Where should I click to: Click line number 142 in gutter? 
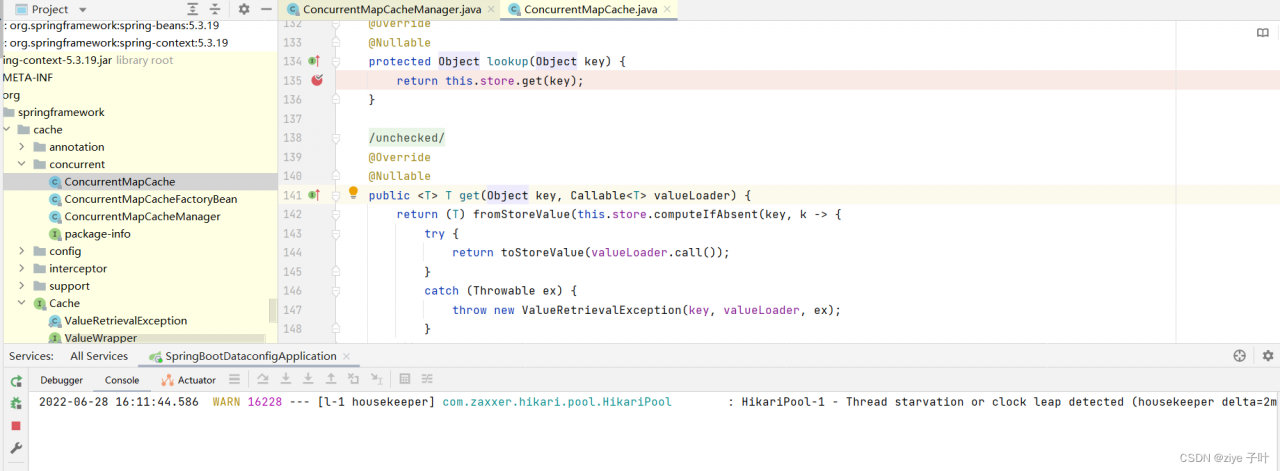tap(292, 214)
